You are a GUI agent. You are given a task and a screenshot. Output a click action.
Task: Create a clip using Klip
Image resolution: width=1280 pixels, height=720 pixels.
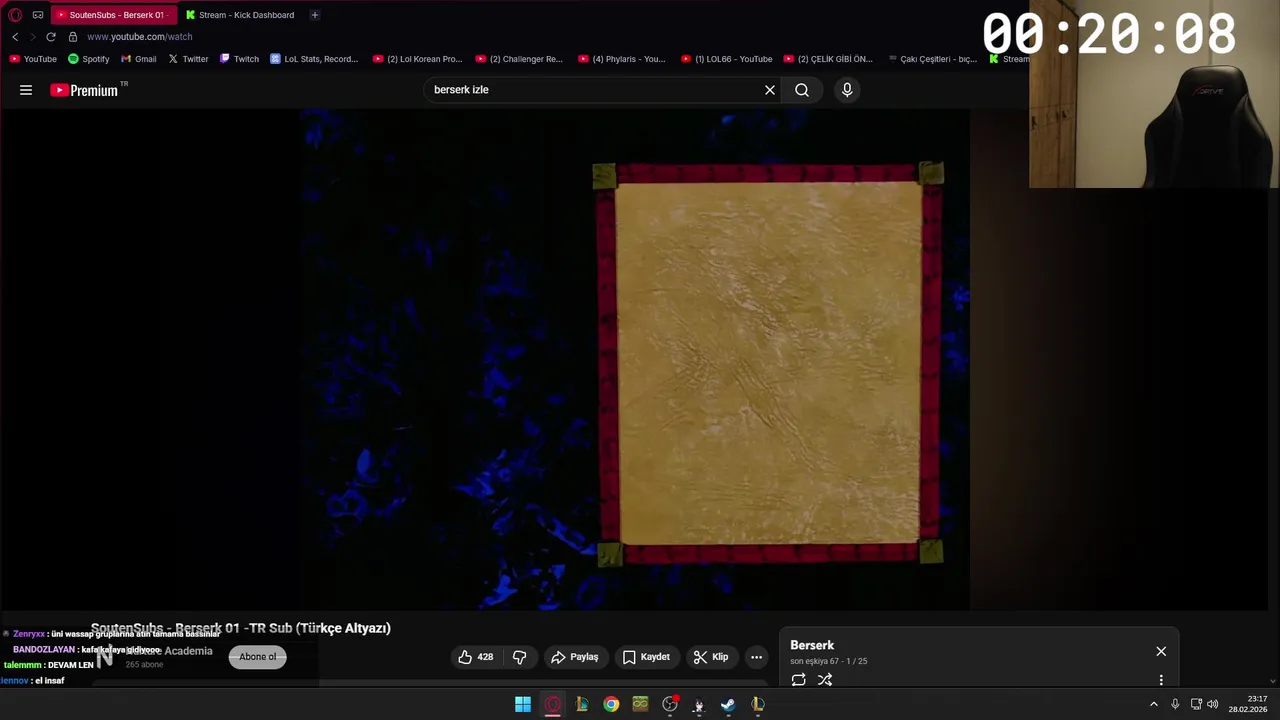pyautogui.click(x=711, y=657)
